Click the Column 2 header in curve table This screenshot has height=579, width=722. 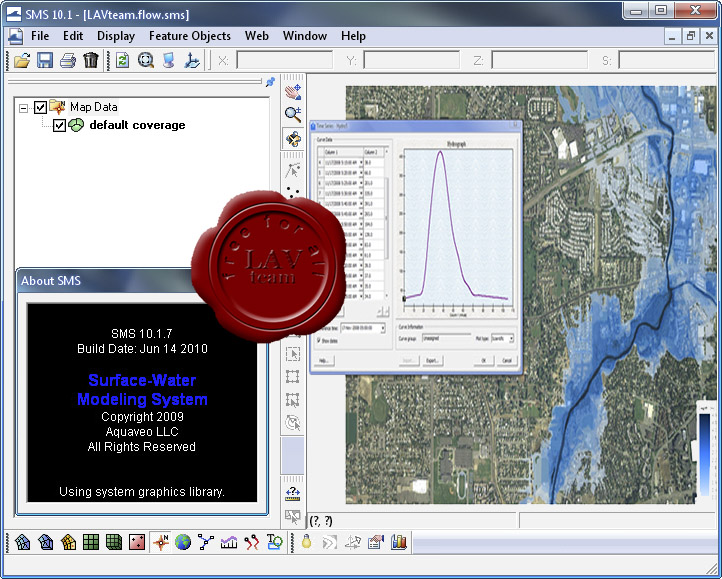tap(373, 152)
